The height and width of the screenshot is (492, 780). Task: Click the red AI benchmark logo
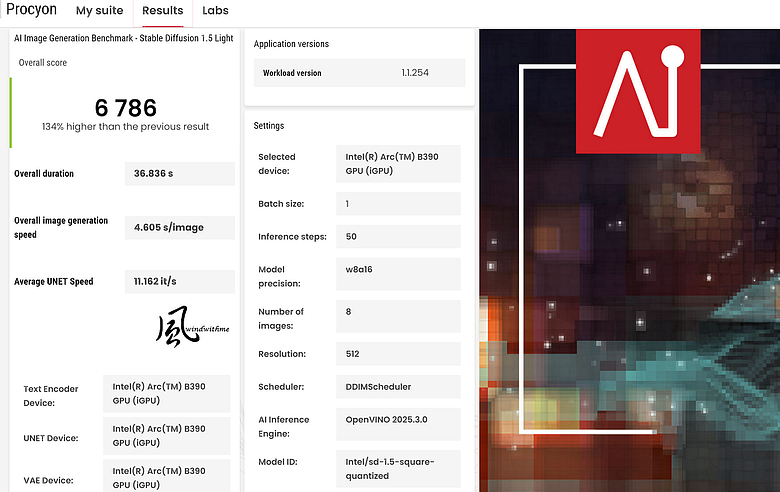coord(638,91)
